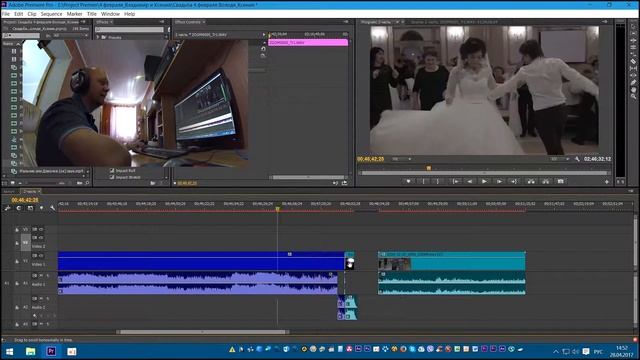Open the Edit menu
Image resolution: width=640 pixels, height=360 pixels.
(18, 14)
